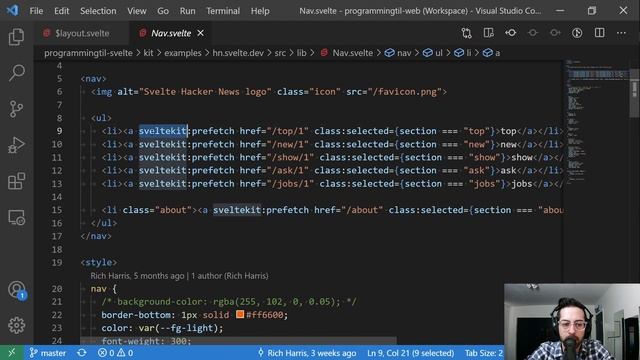This screenshot has width=640, height=360.
Task: Open the Search view in activity bar
Action: [16, 73]
